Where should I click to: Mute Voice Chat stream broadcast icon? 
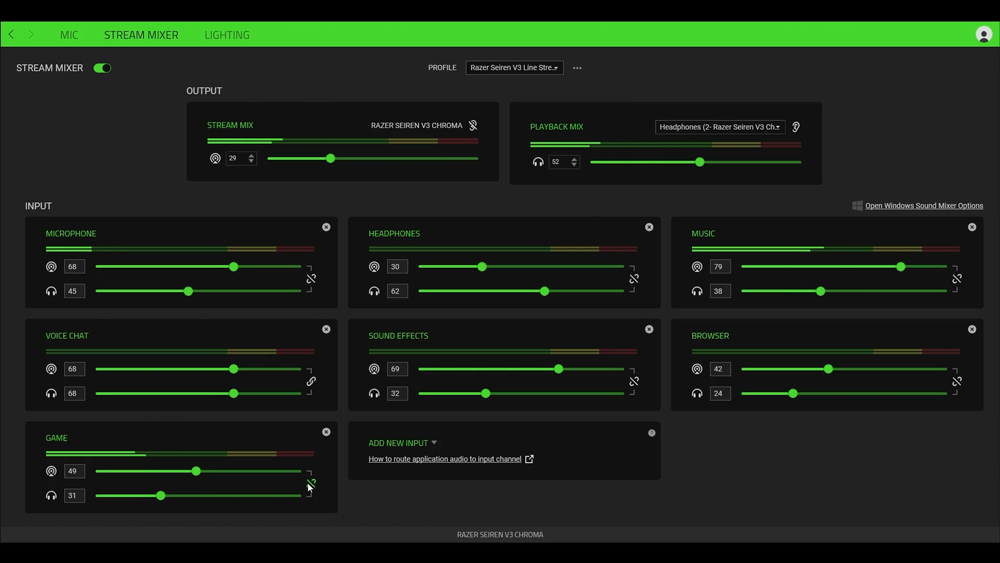point(51,369)
